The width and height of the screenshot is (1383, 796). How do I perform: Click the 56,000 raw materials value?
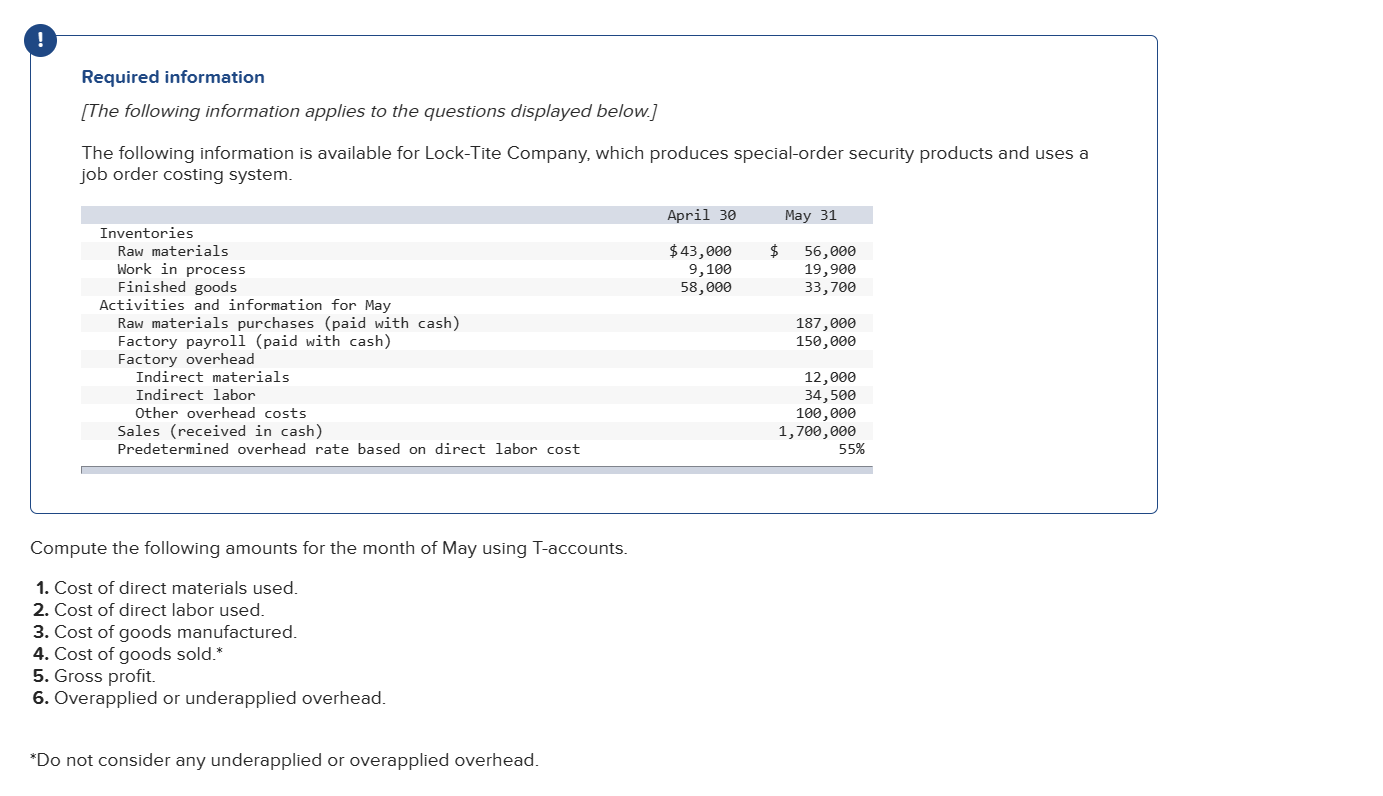tap(830, 251)
